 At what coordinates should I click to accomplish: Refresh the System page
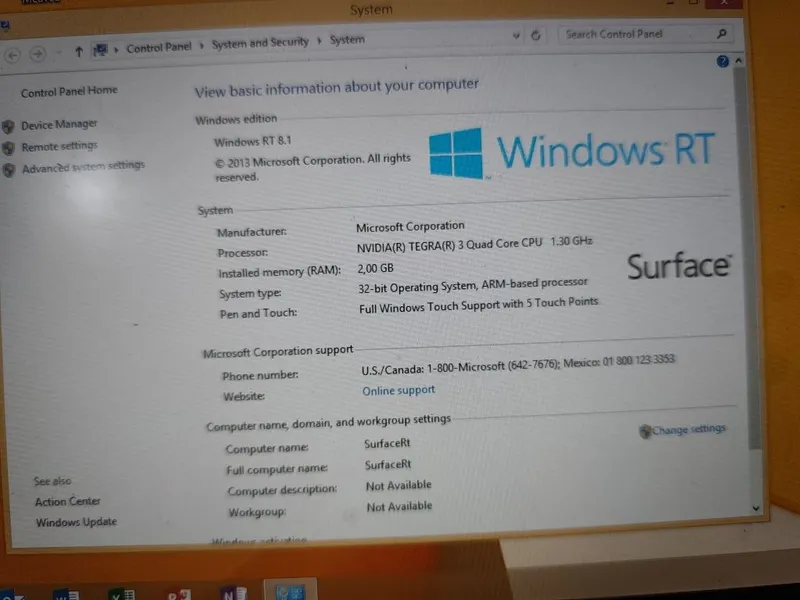(536, 35)
